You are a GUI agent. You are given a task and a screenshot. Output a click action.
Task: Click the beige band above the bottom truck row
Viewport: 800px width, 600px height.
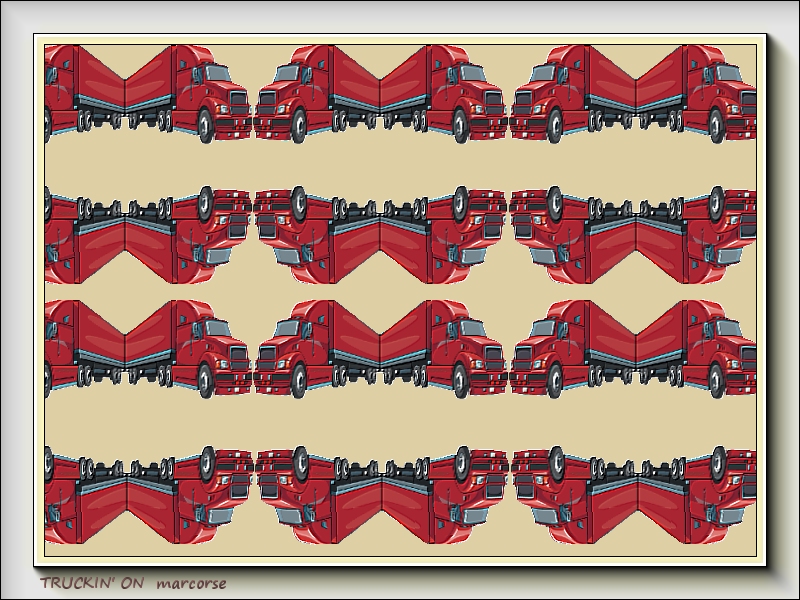coord(400,420)
